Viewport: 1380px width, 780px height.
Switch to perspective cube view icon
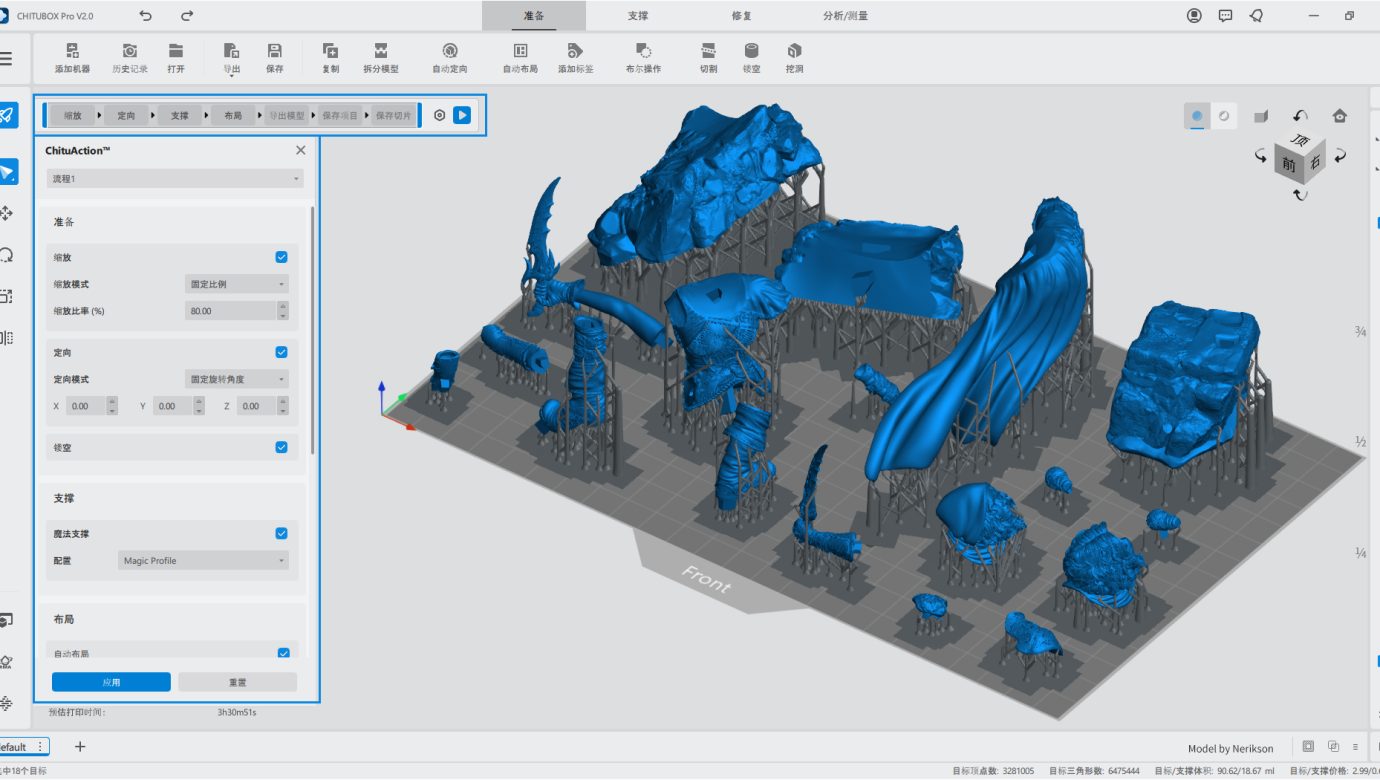pos(1261,116)
